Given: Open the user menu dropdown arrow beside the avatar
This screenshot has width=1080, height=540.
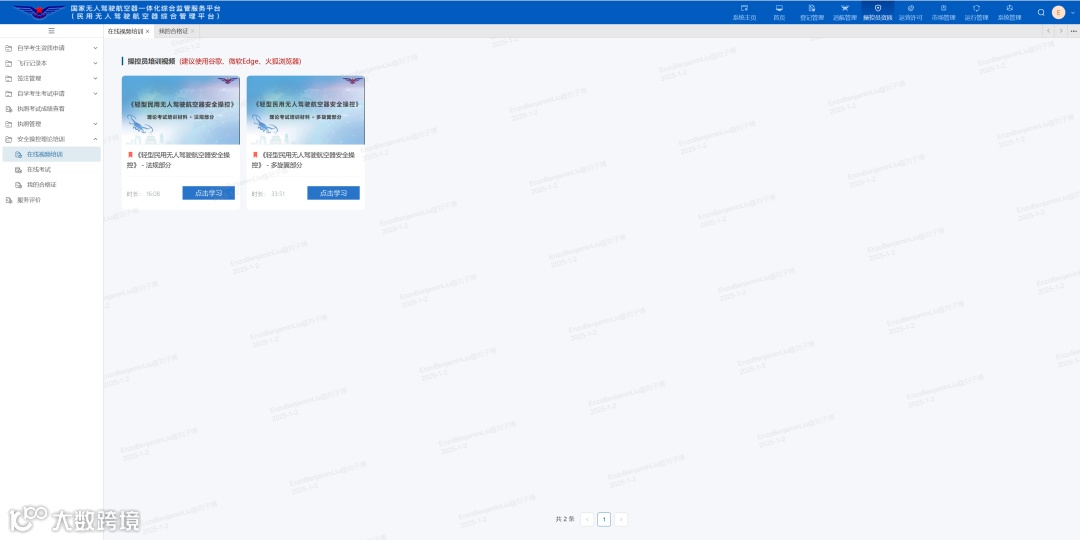Looking at the screenshot, I should coord(1073,12).
